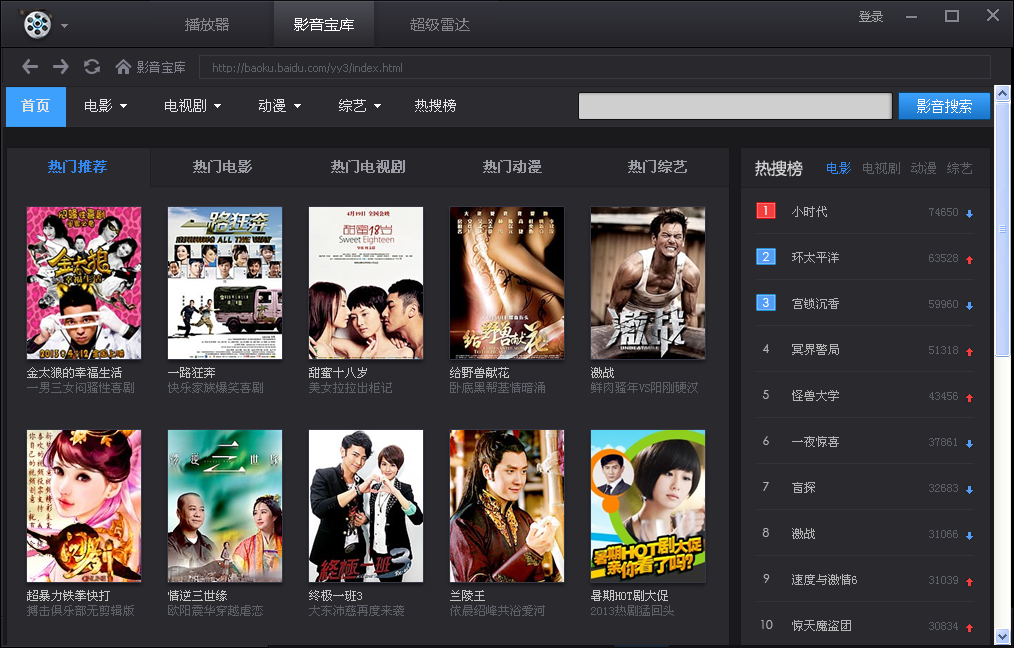The width and height of the screenshot is (1014, 648).
Task: Open 速度与激情6 in the hot search list
Action: (825, 579)
